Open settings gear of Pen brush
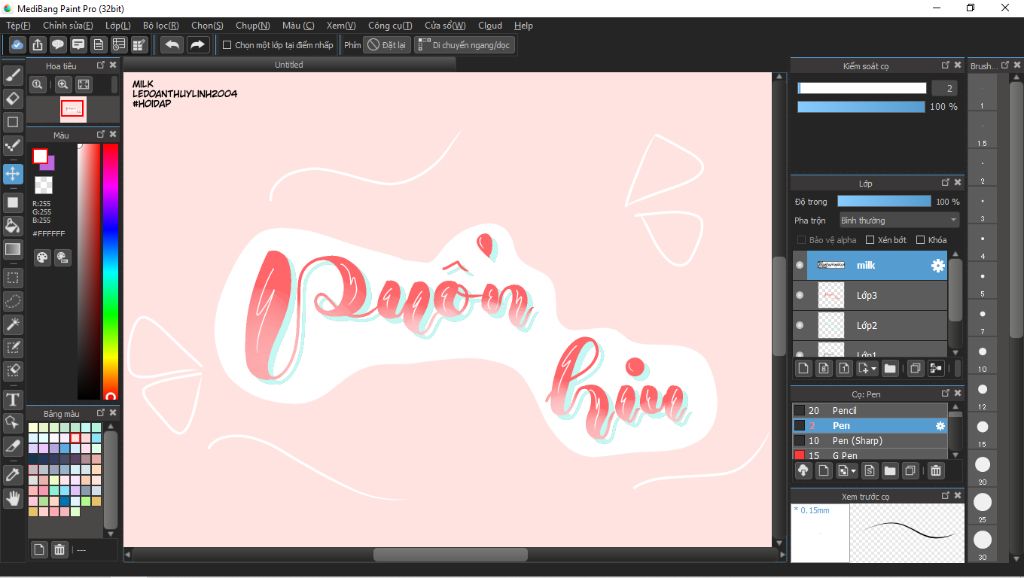1024x578 pixels. pyautogui.click(x=940, y=426)
